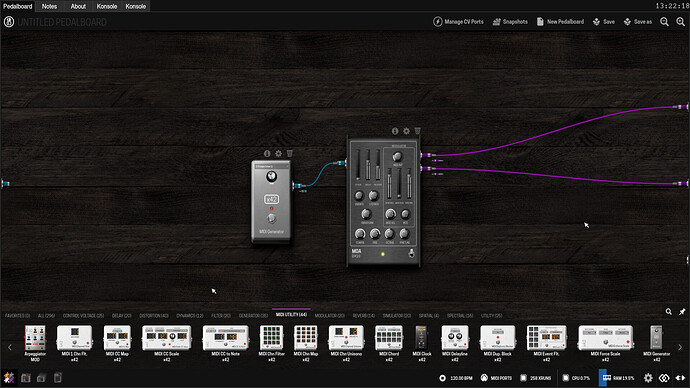The image size is (690, 388).
Task: Click the CPU usage indicator in status bar
Action: (576, 378)
